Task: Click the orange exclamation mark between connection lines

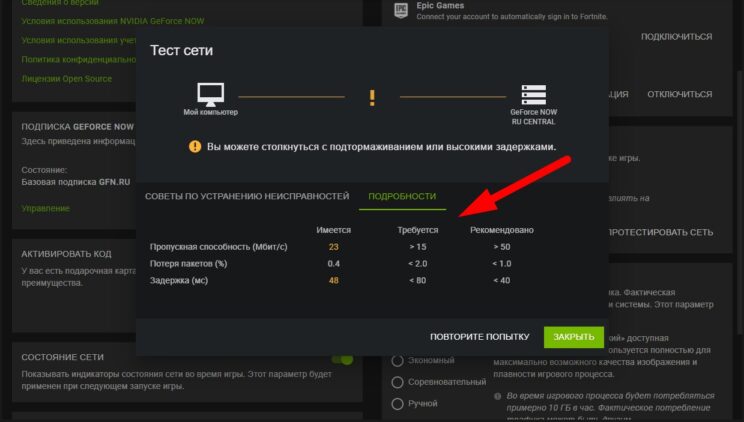Action: point(372,97)
